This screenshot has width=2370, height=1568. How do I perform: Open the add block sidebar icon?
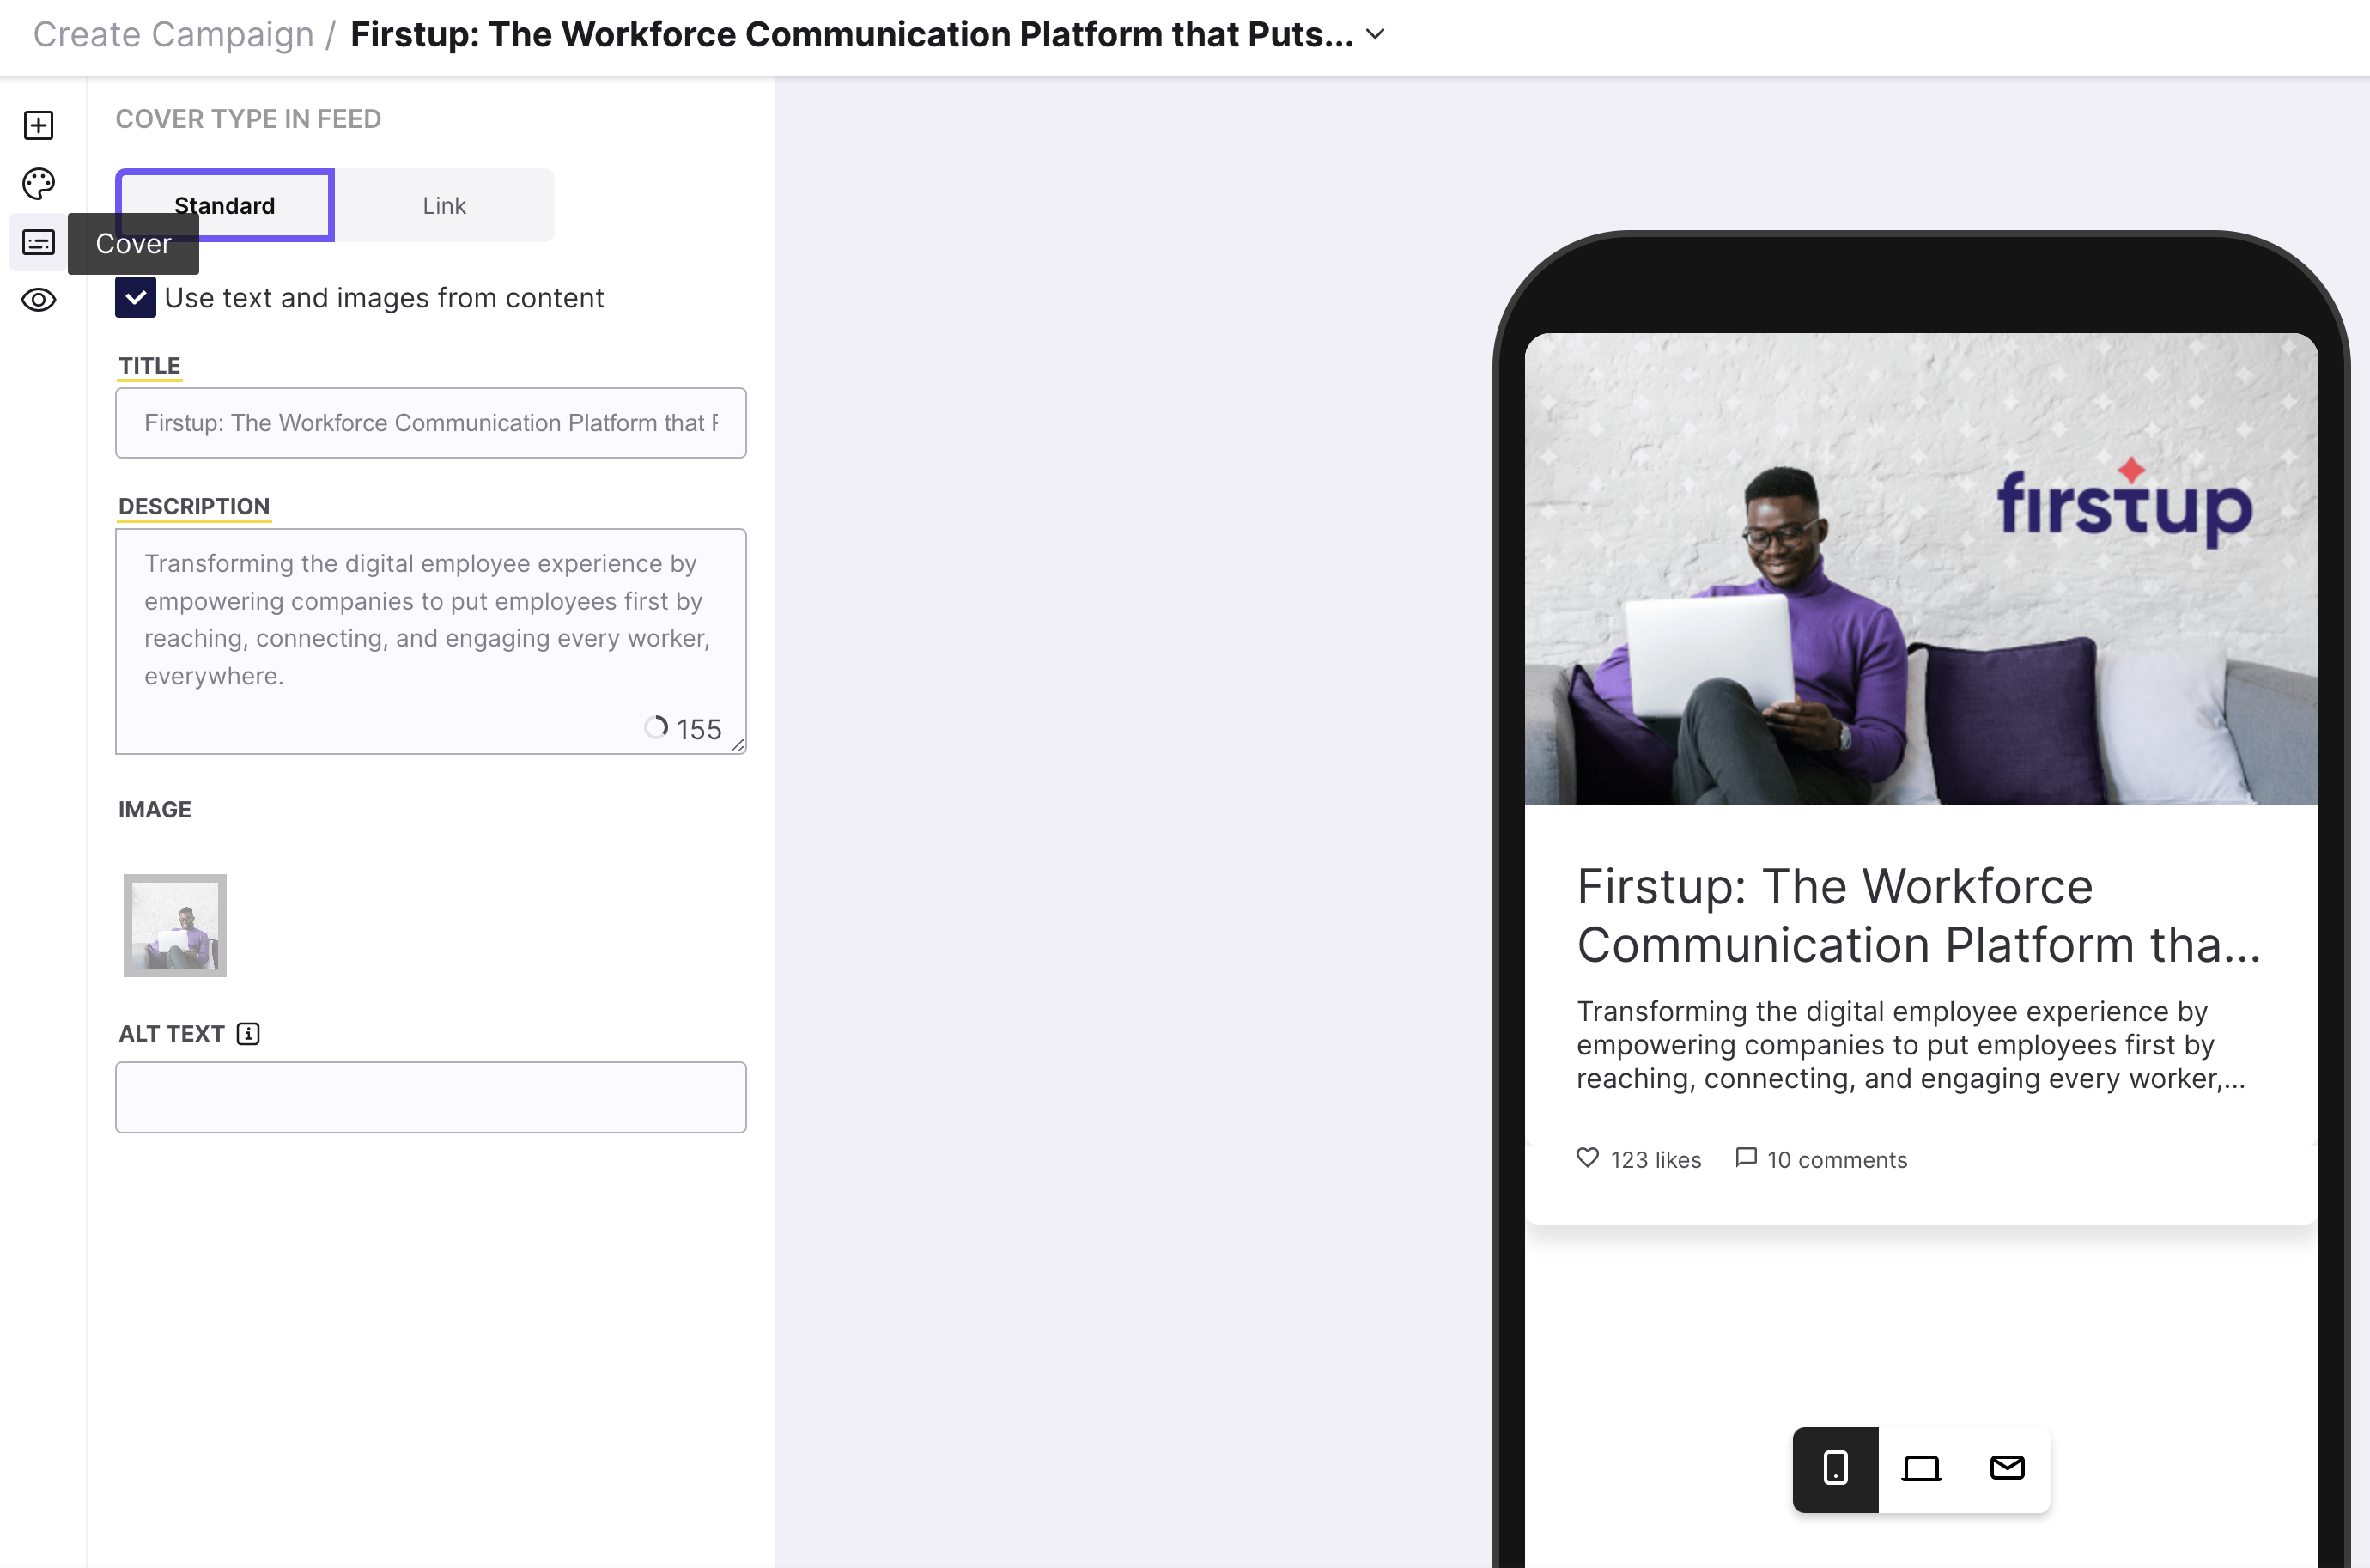[38, 125]
